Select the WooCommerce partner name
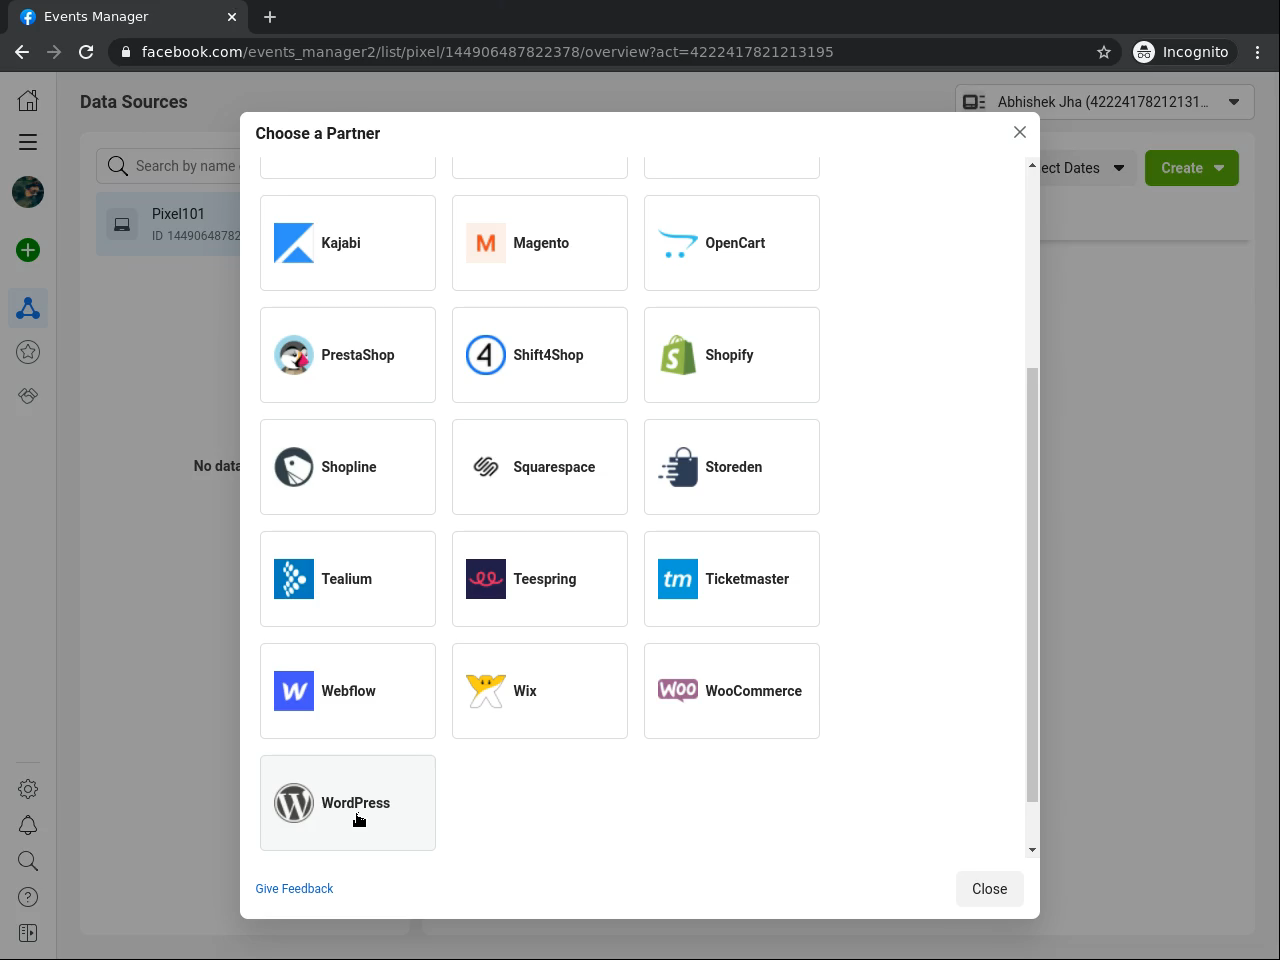 pos(753,691)
